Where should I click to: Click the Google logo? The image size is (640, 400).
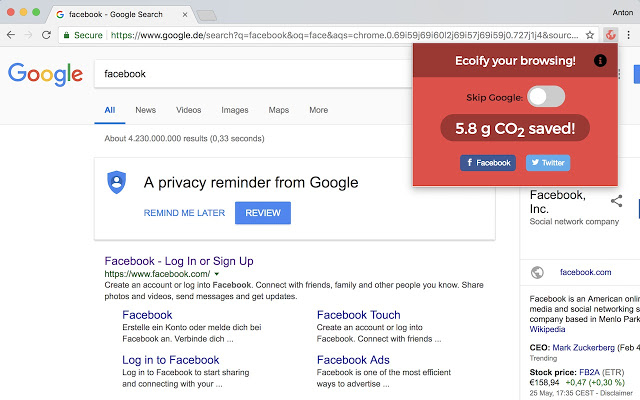(45, 74)
